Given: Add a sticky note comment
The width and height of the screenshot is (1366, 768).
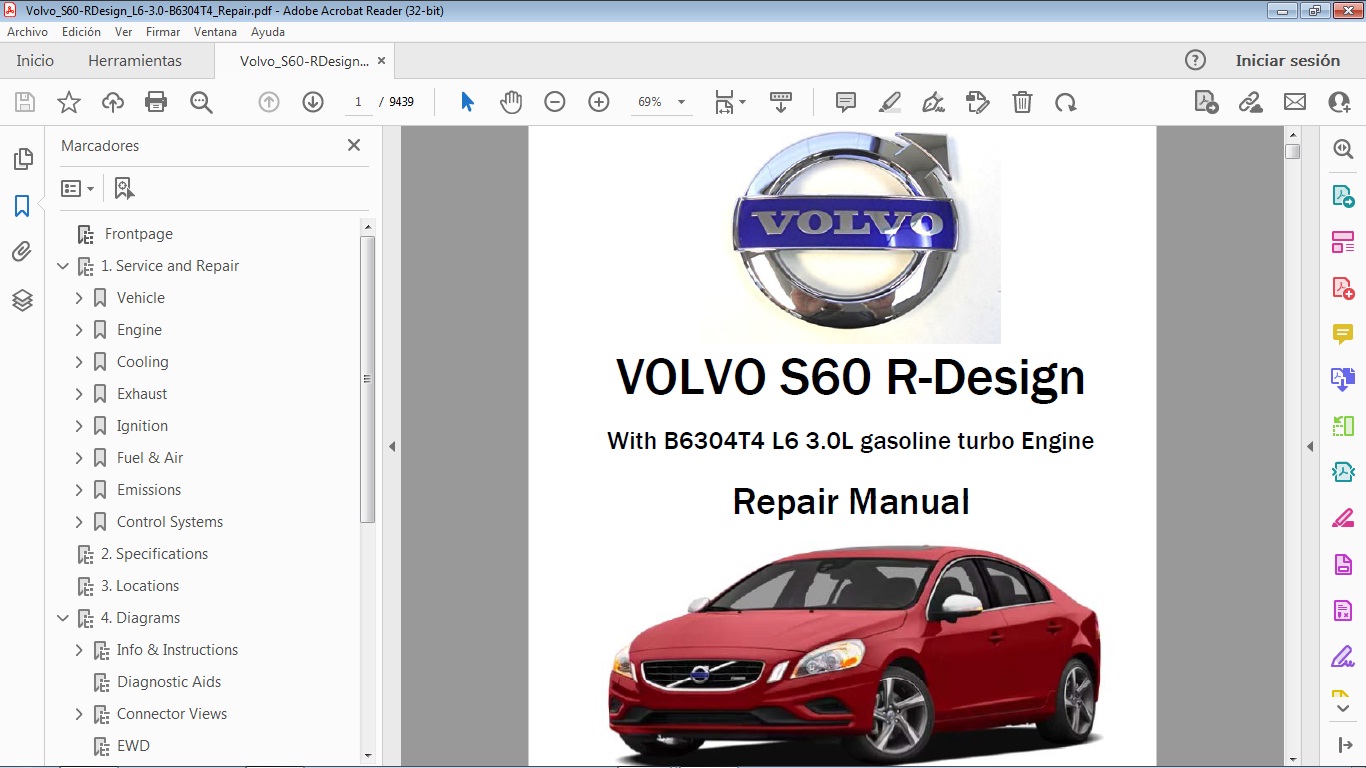Looking at the screenshot, I should (x=845, y=101).
